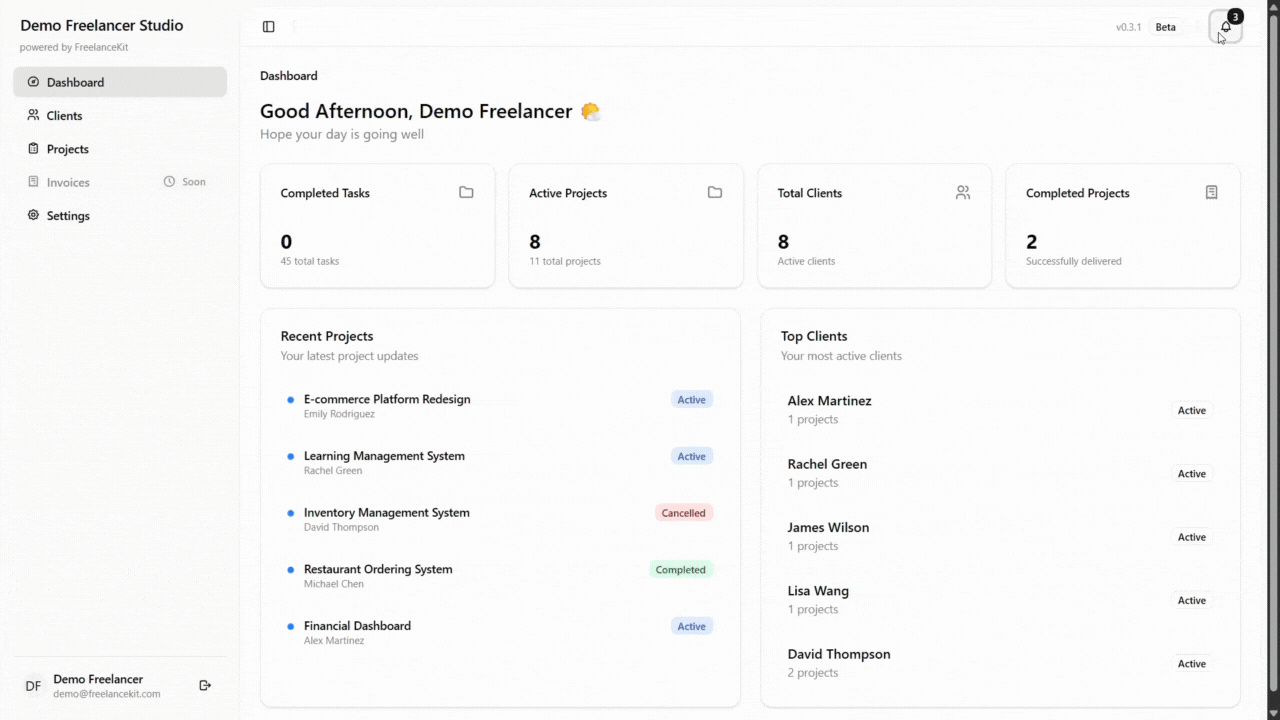Click the logout icon next to Demo Freelancer

pos(205,685)
